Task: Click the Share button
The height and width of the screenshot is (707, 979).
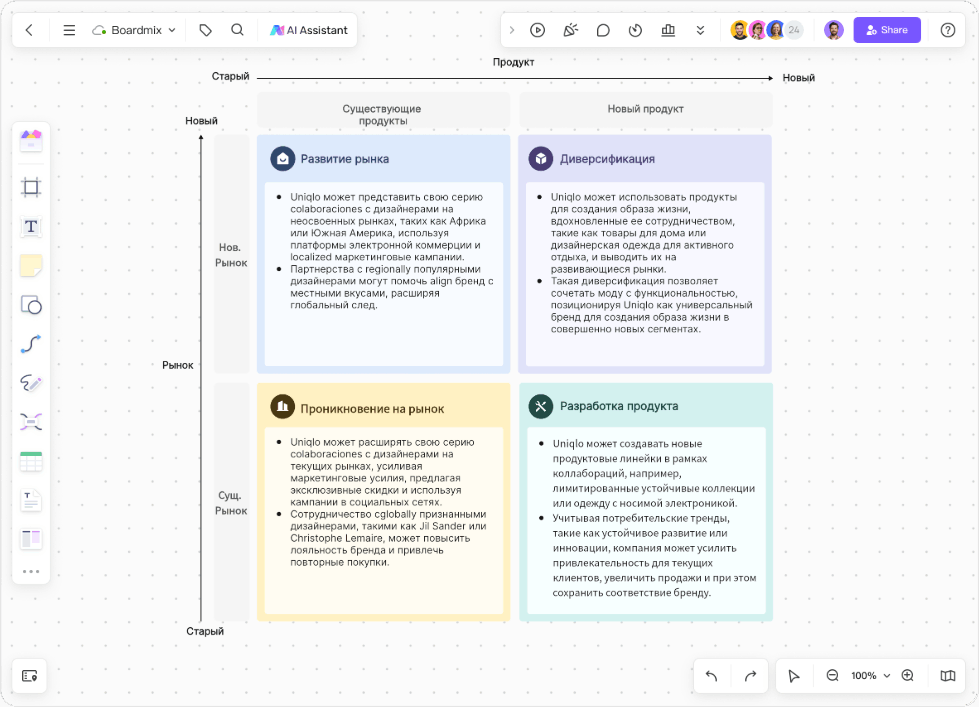Action: pyautogui.click(x=887, y=30)
